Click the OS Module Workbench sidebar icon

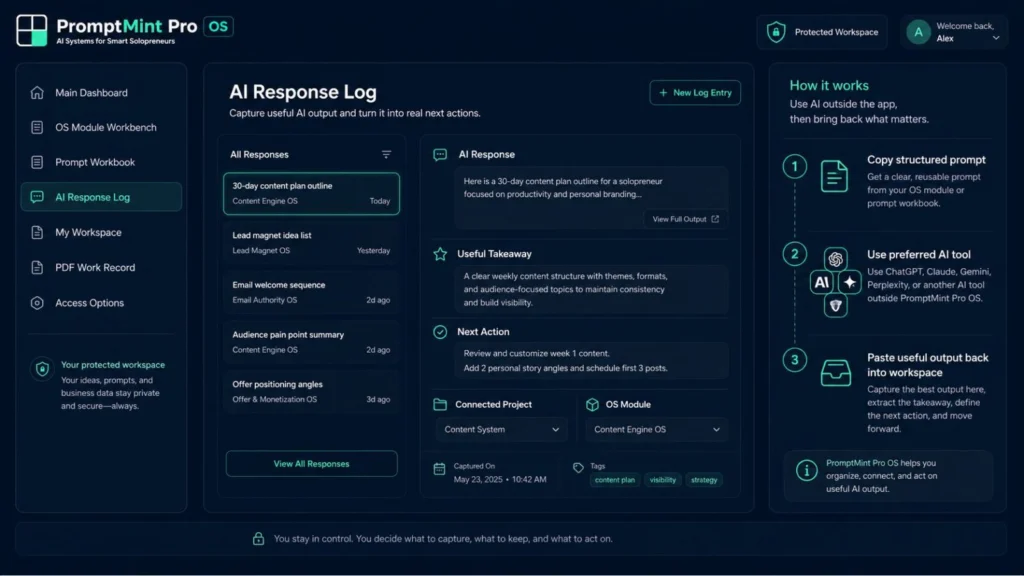pyautogui.click(x=37, y=127)
